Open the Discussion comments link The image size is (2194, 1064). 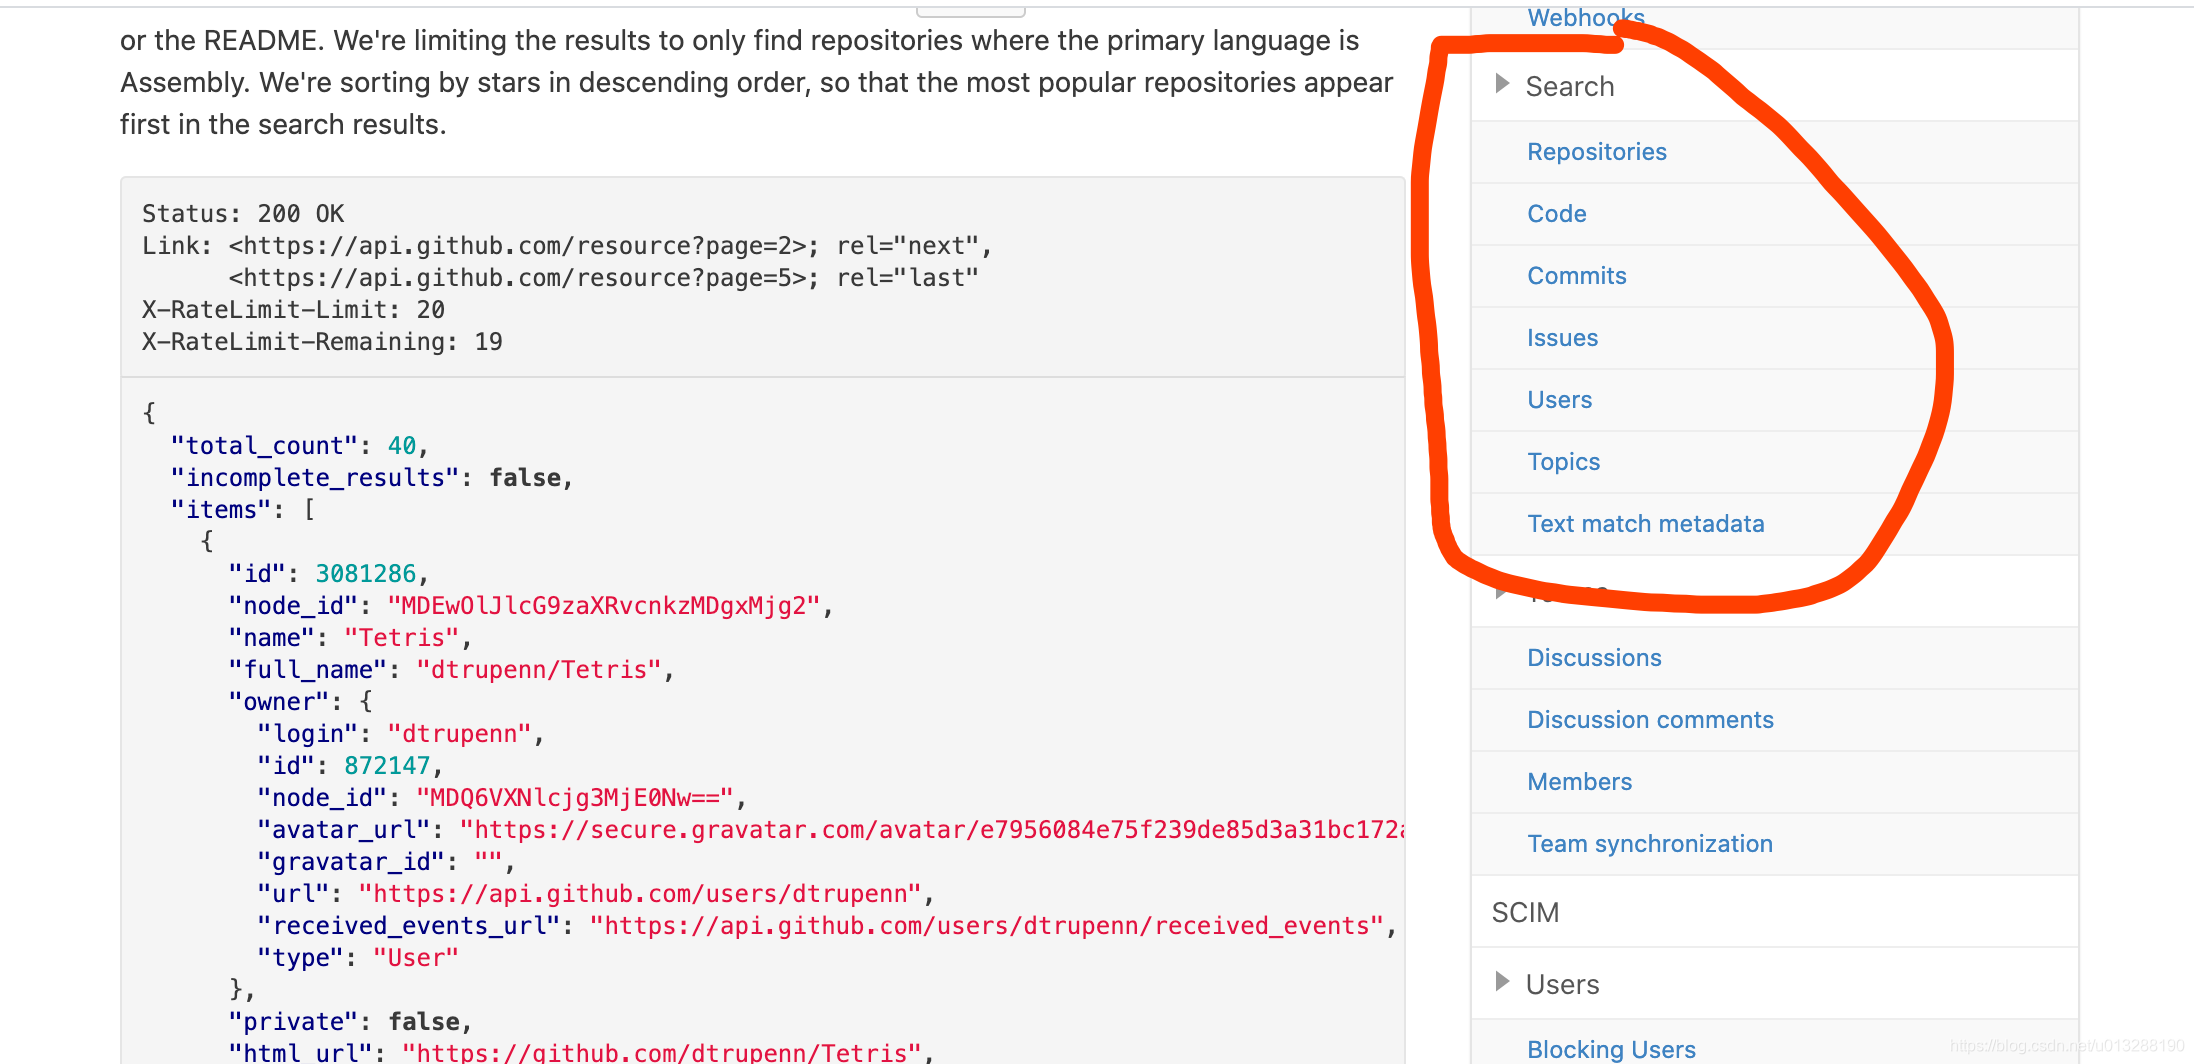click(1650, 719)
